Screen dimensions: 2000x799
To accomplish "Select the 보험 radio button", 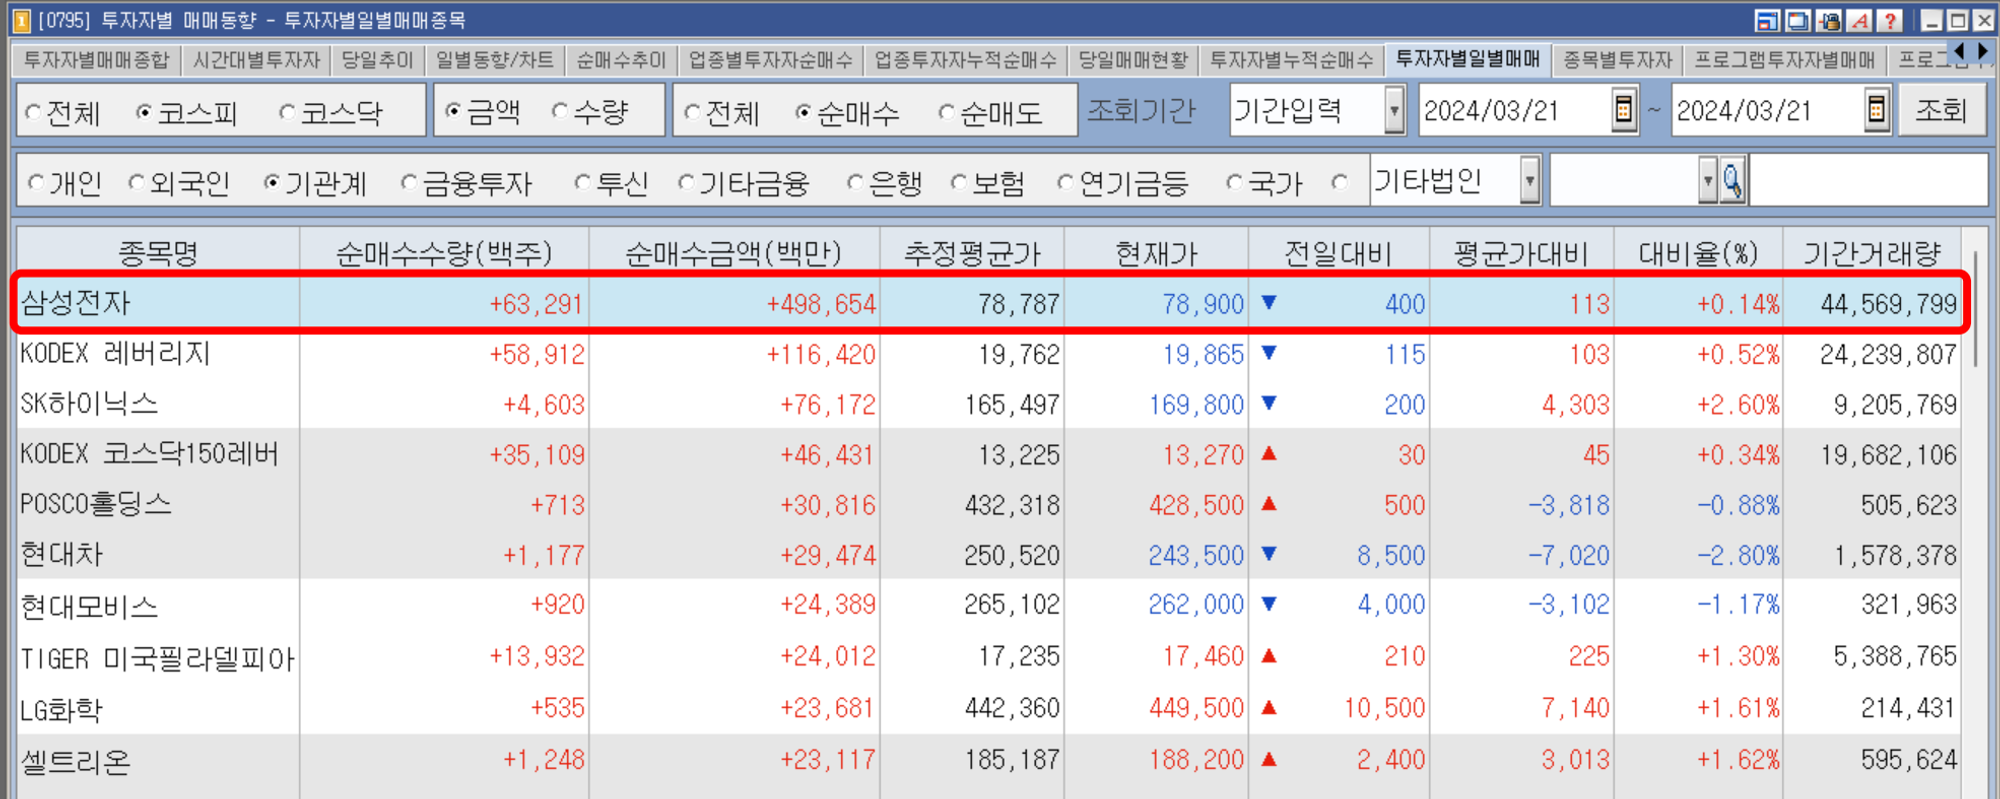I will point(959,183).
